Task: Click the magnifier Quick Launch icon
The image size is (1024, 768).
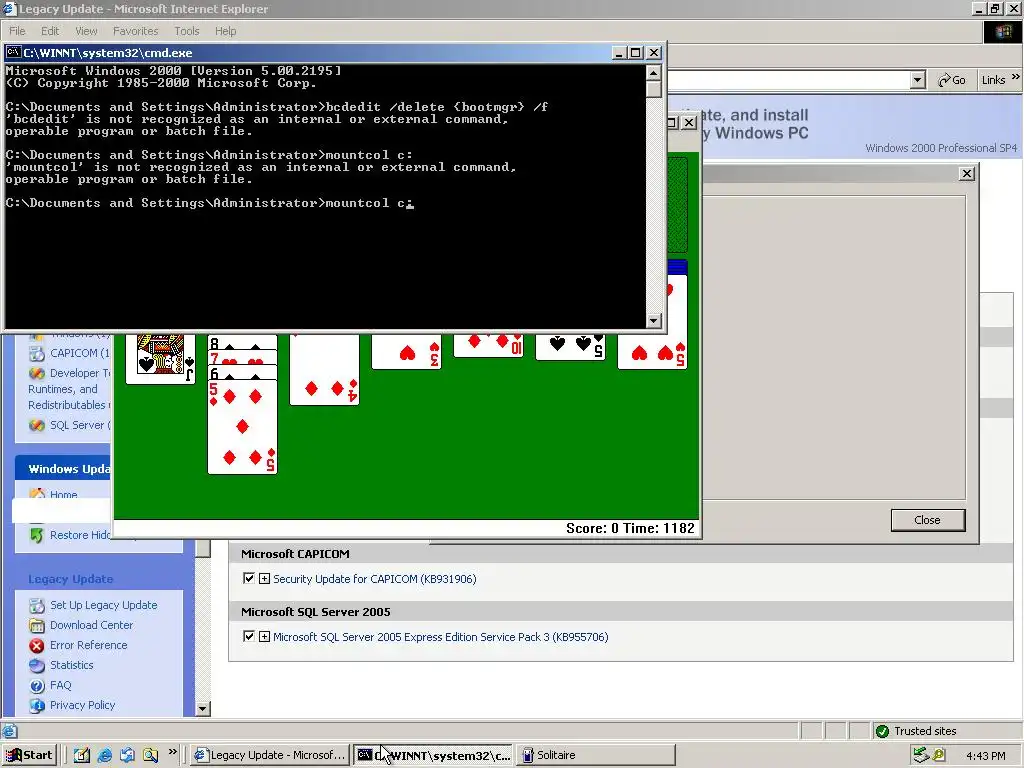Action: 150,755
